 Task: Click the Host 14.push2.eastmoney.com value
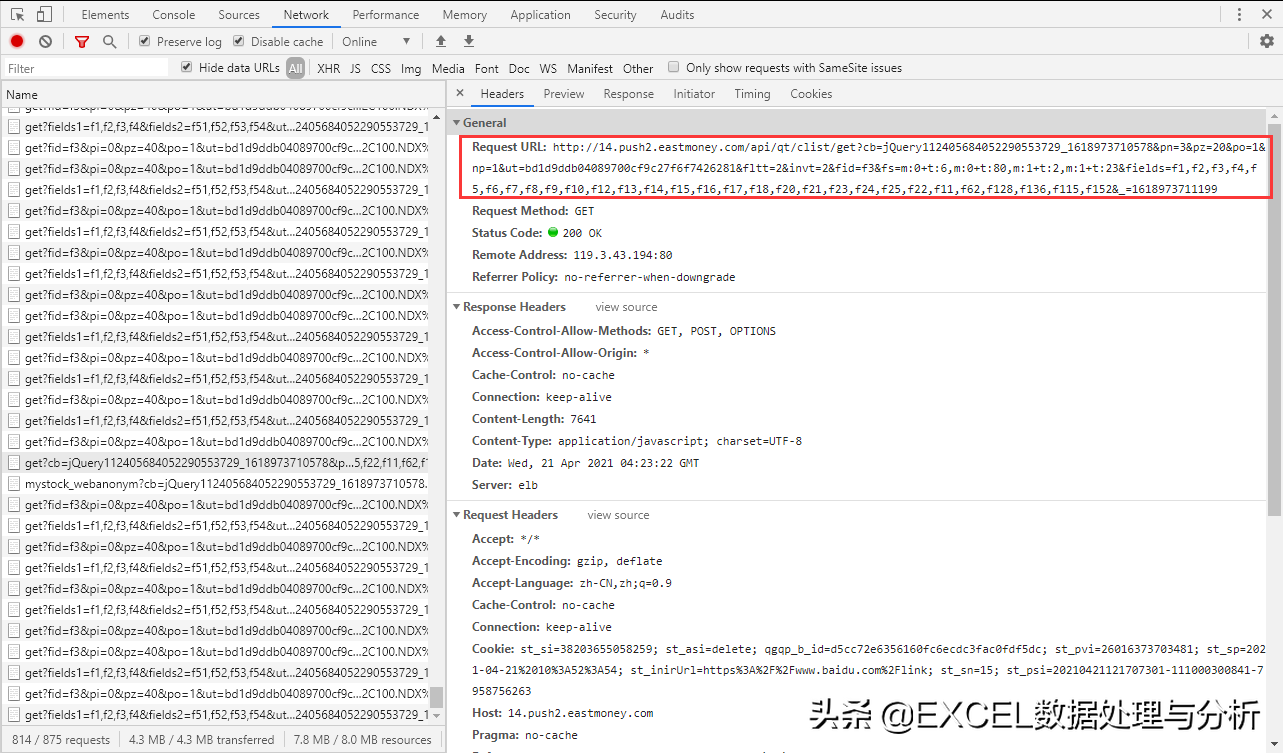pos(580,713)
